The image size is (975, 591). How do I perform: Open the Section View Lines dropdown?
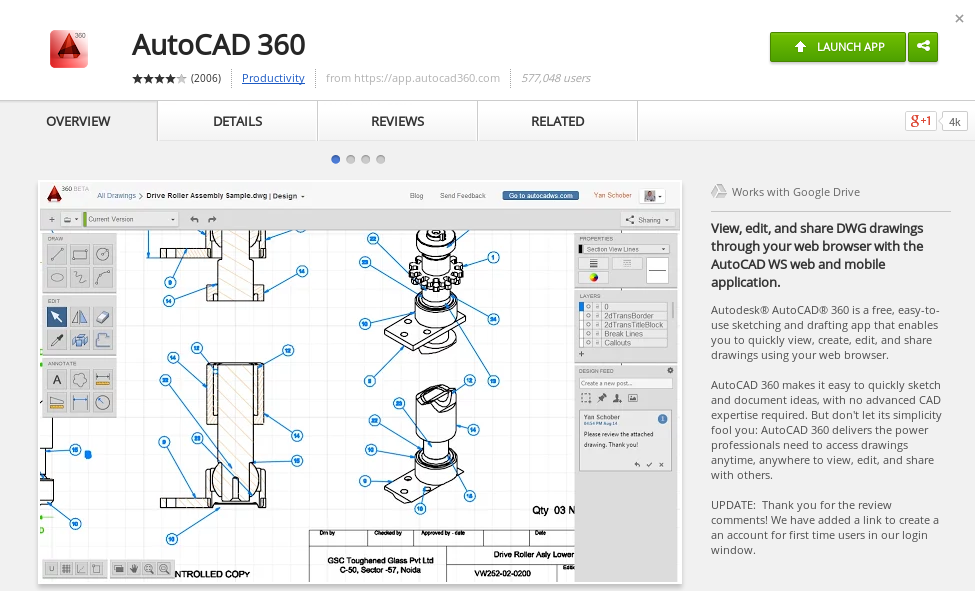pyautogui.click(x=626, y=249)
